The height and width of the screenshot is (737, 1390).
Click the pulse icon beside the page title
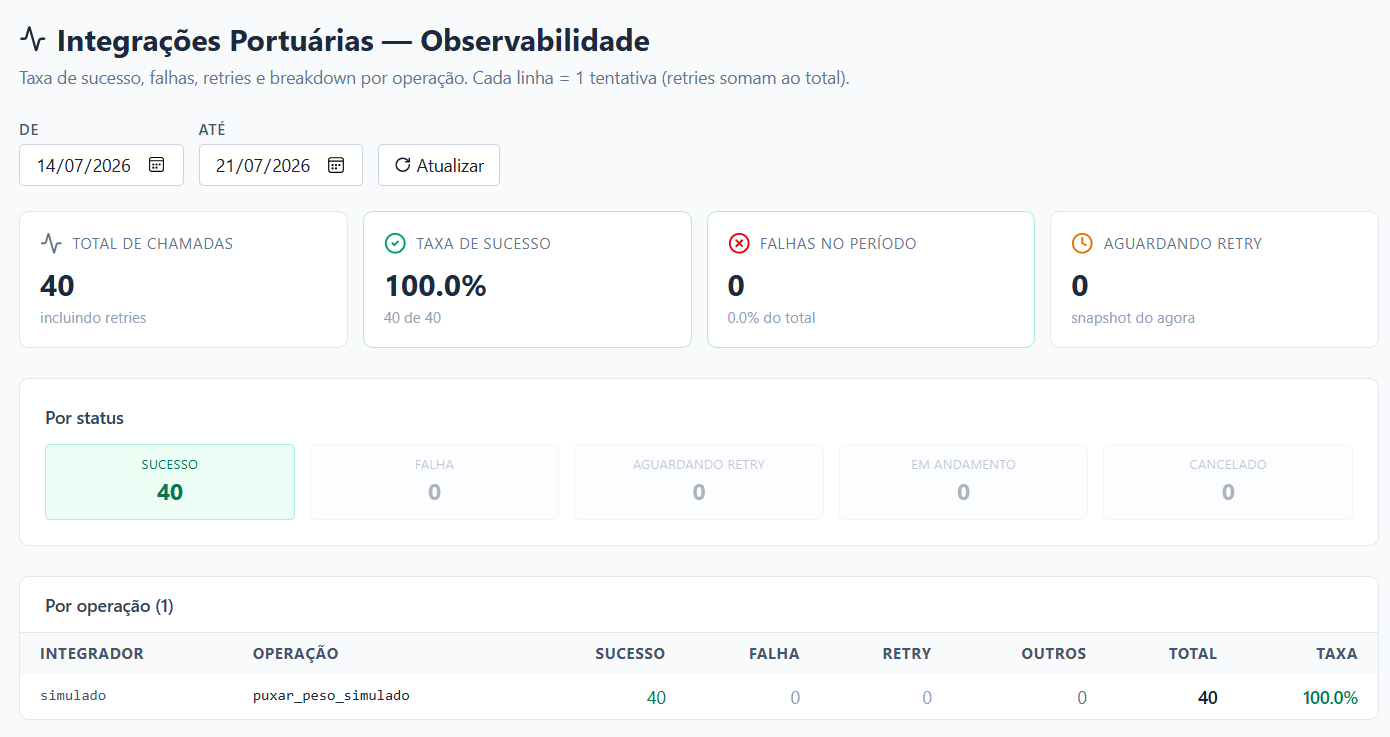[33, 40]
